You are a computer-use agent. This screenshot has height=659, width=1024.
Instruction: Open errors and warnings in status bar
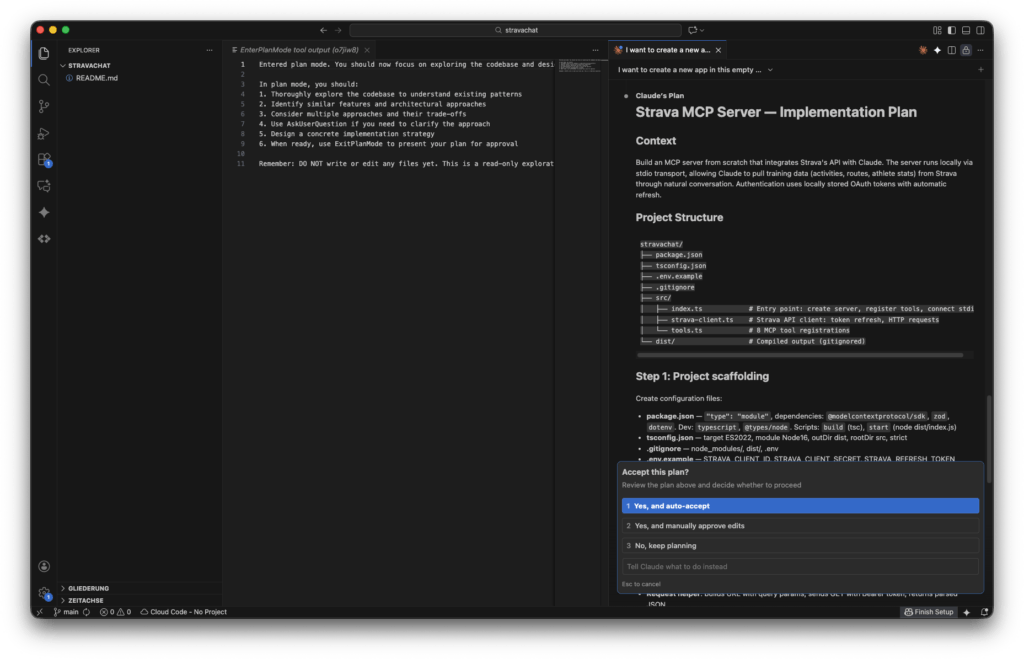click(x=115, y=613)
